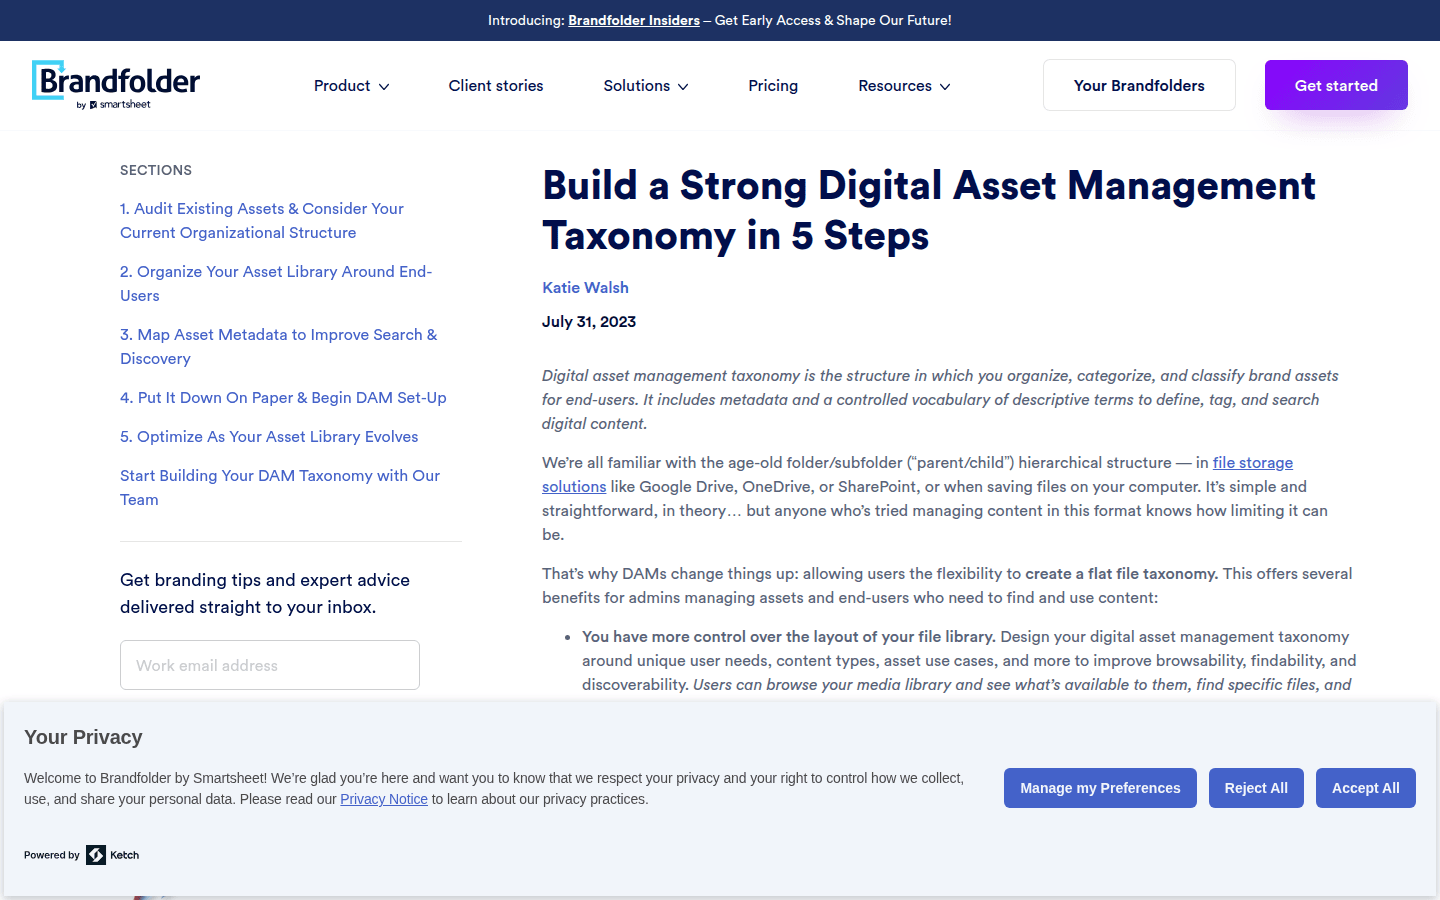1440x900 pixels.
Task: Click Manage my Preferences in privacy banner
Action: (x=1100, y=788)
